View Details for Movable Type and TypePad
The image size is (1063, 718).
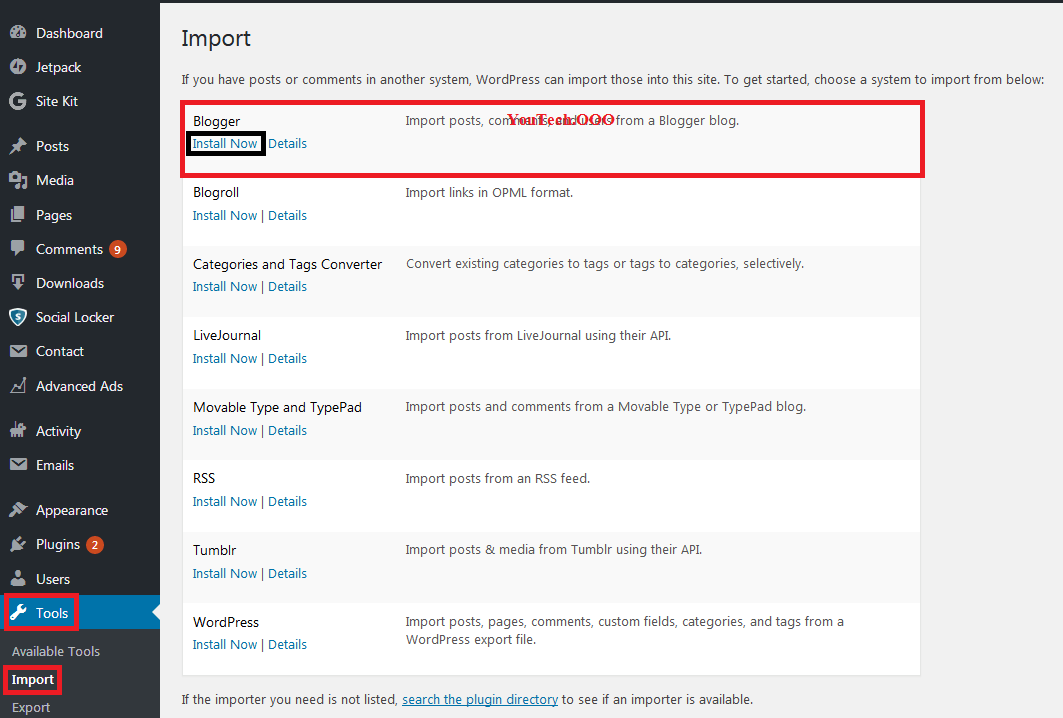click(x=287, y=431)
